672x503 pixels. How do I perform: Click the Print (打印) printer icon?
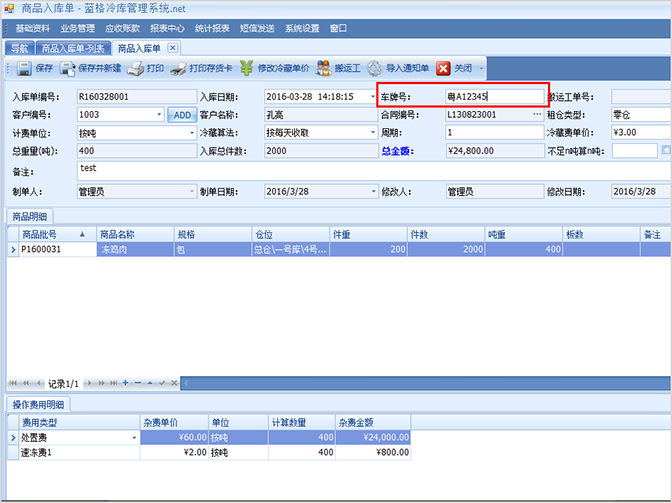135,68
